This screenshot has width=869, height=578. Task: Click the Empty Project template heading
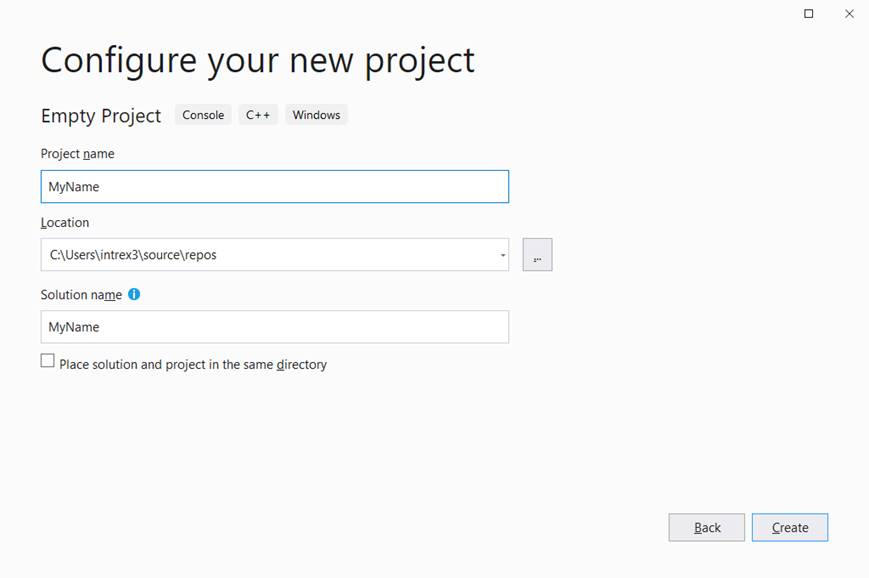101,116
